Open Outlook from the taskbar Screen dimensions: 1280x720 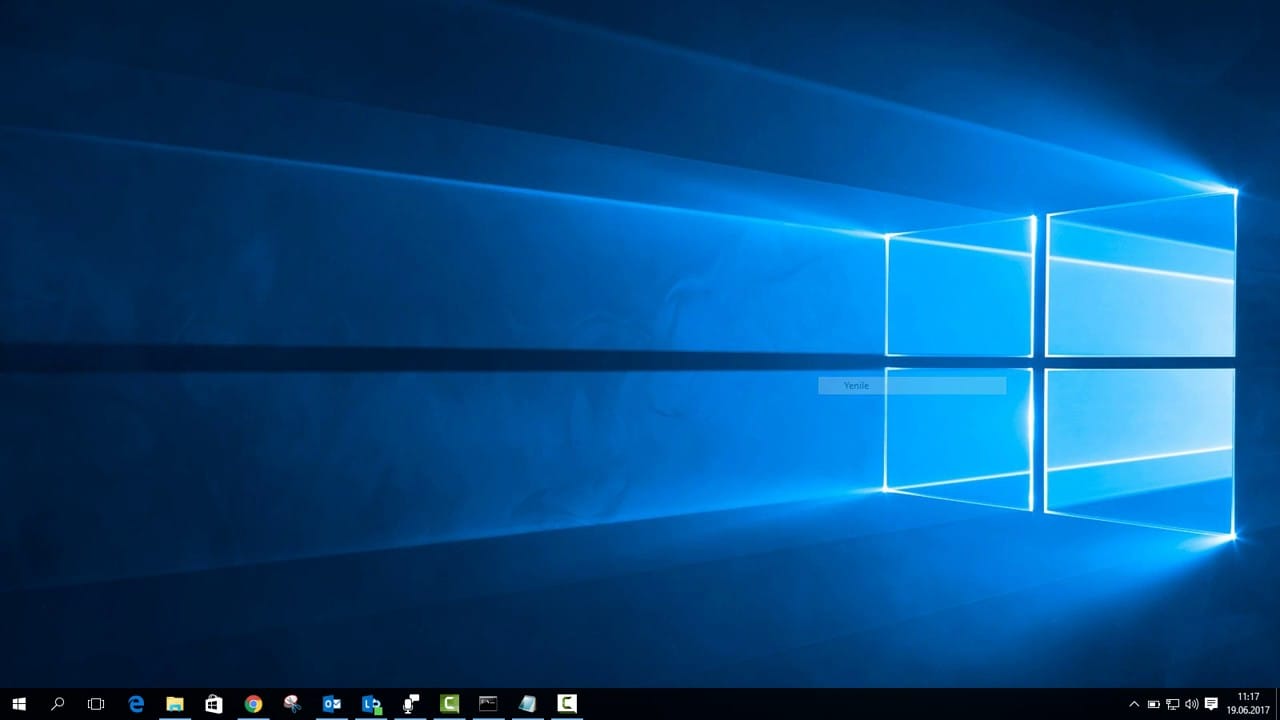tap(331, 704)
